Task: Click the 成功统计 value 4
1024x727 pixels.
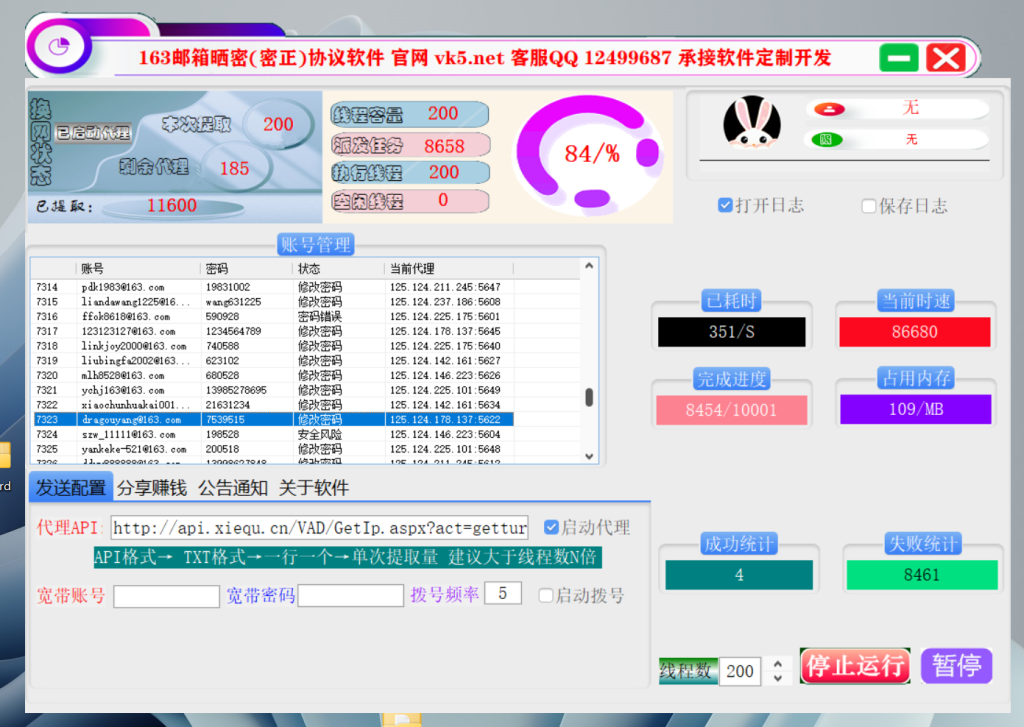Action: pyautogui.click(x=739, y=575)
